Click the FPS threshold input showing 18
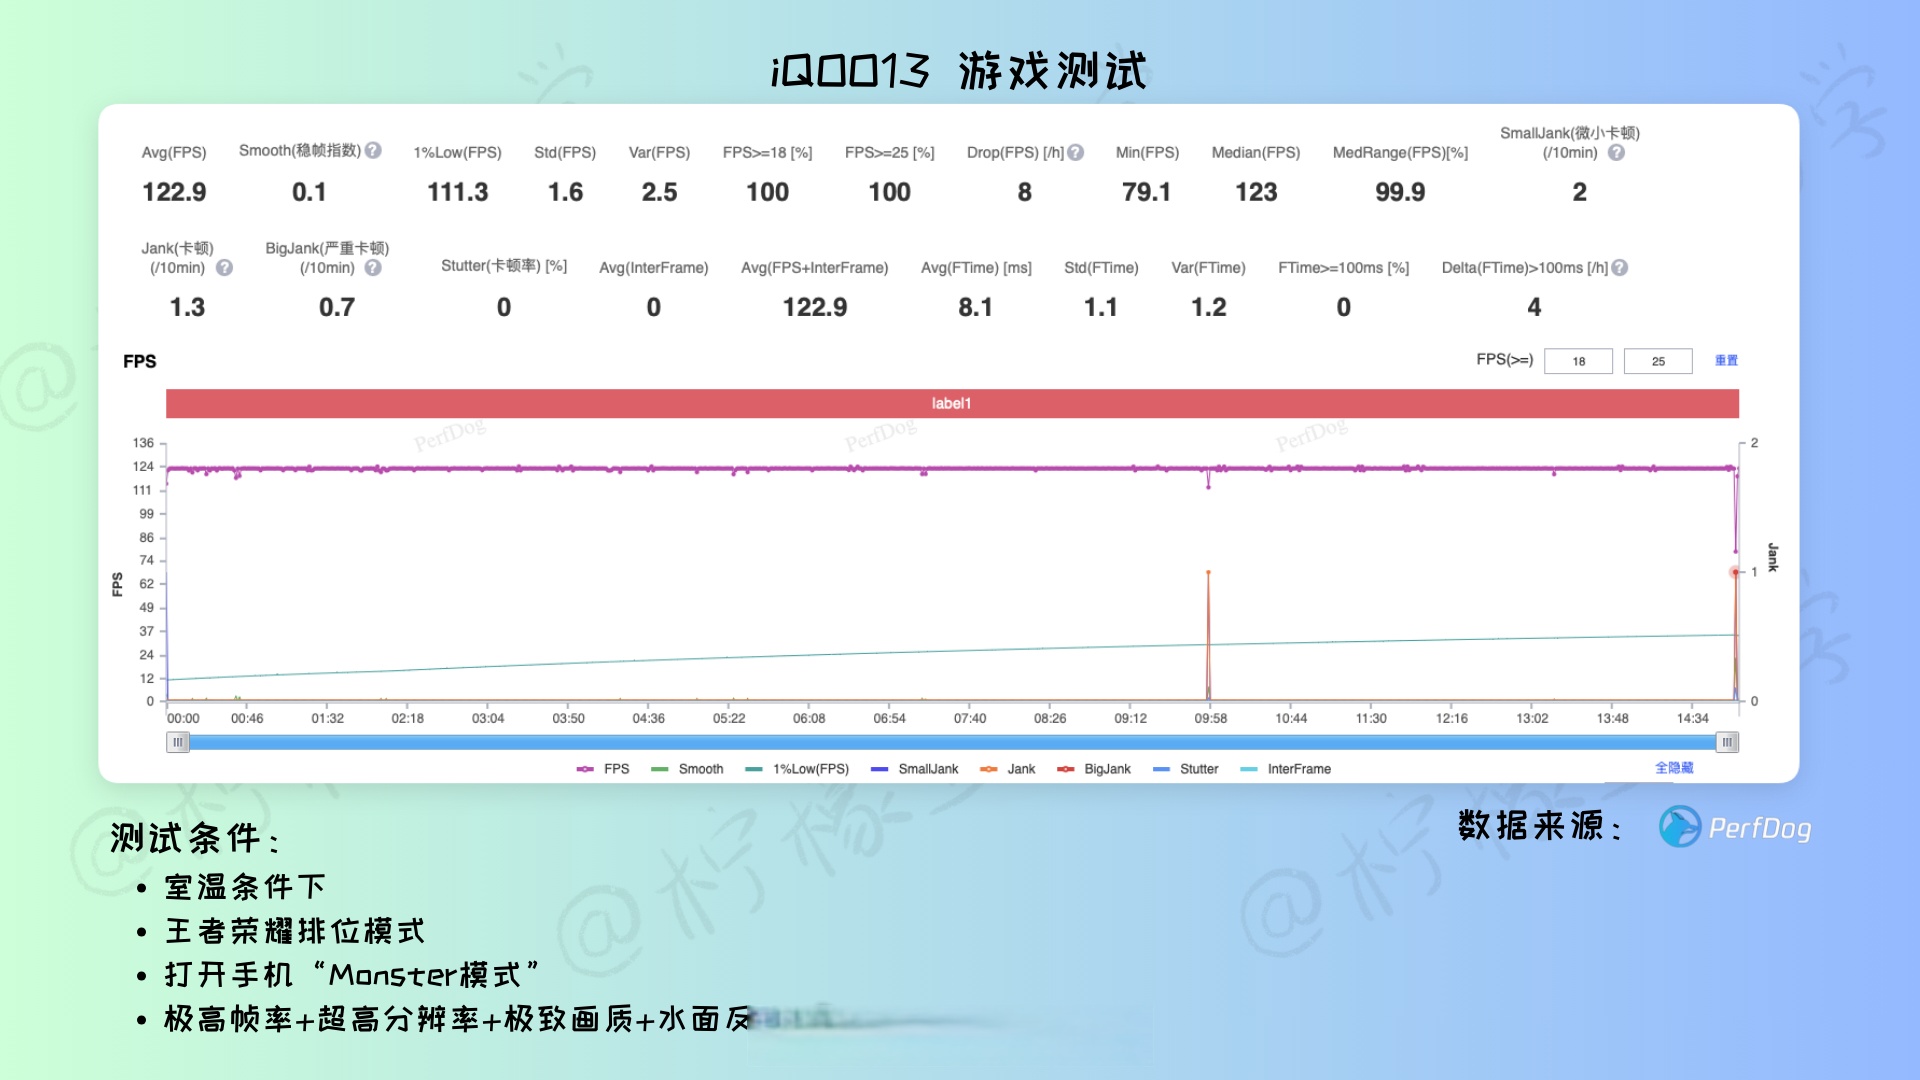Screen dimensions: 1920x1080 click(1577, 361)
